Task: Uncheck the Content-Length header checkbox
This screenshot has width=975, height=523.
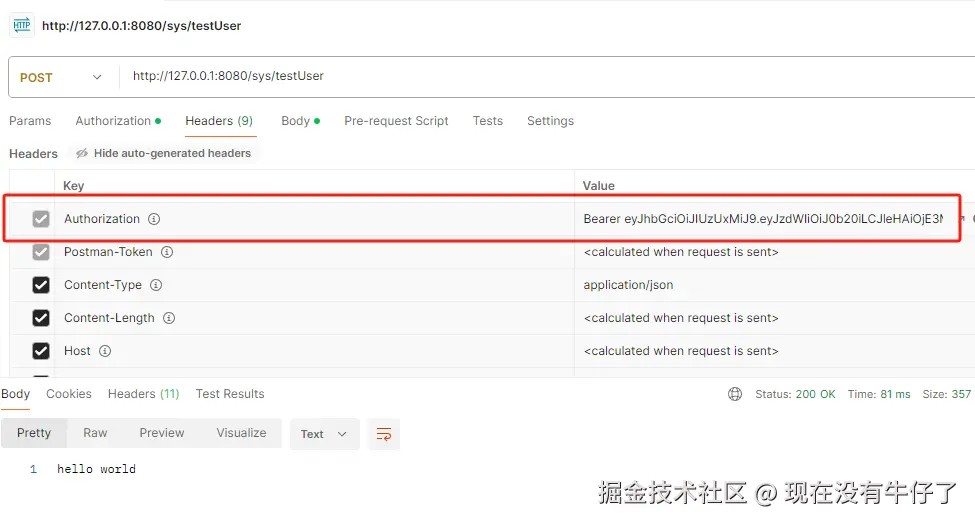Action: [41, 318]
